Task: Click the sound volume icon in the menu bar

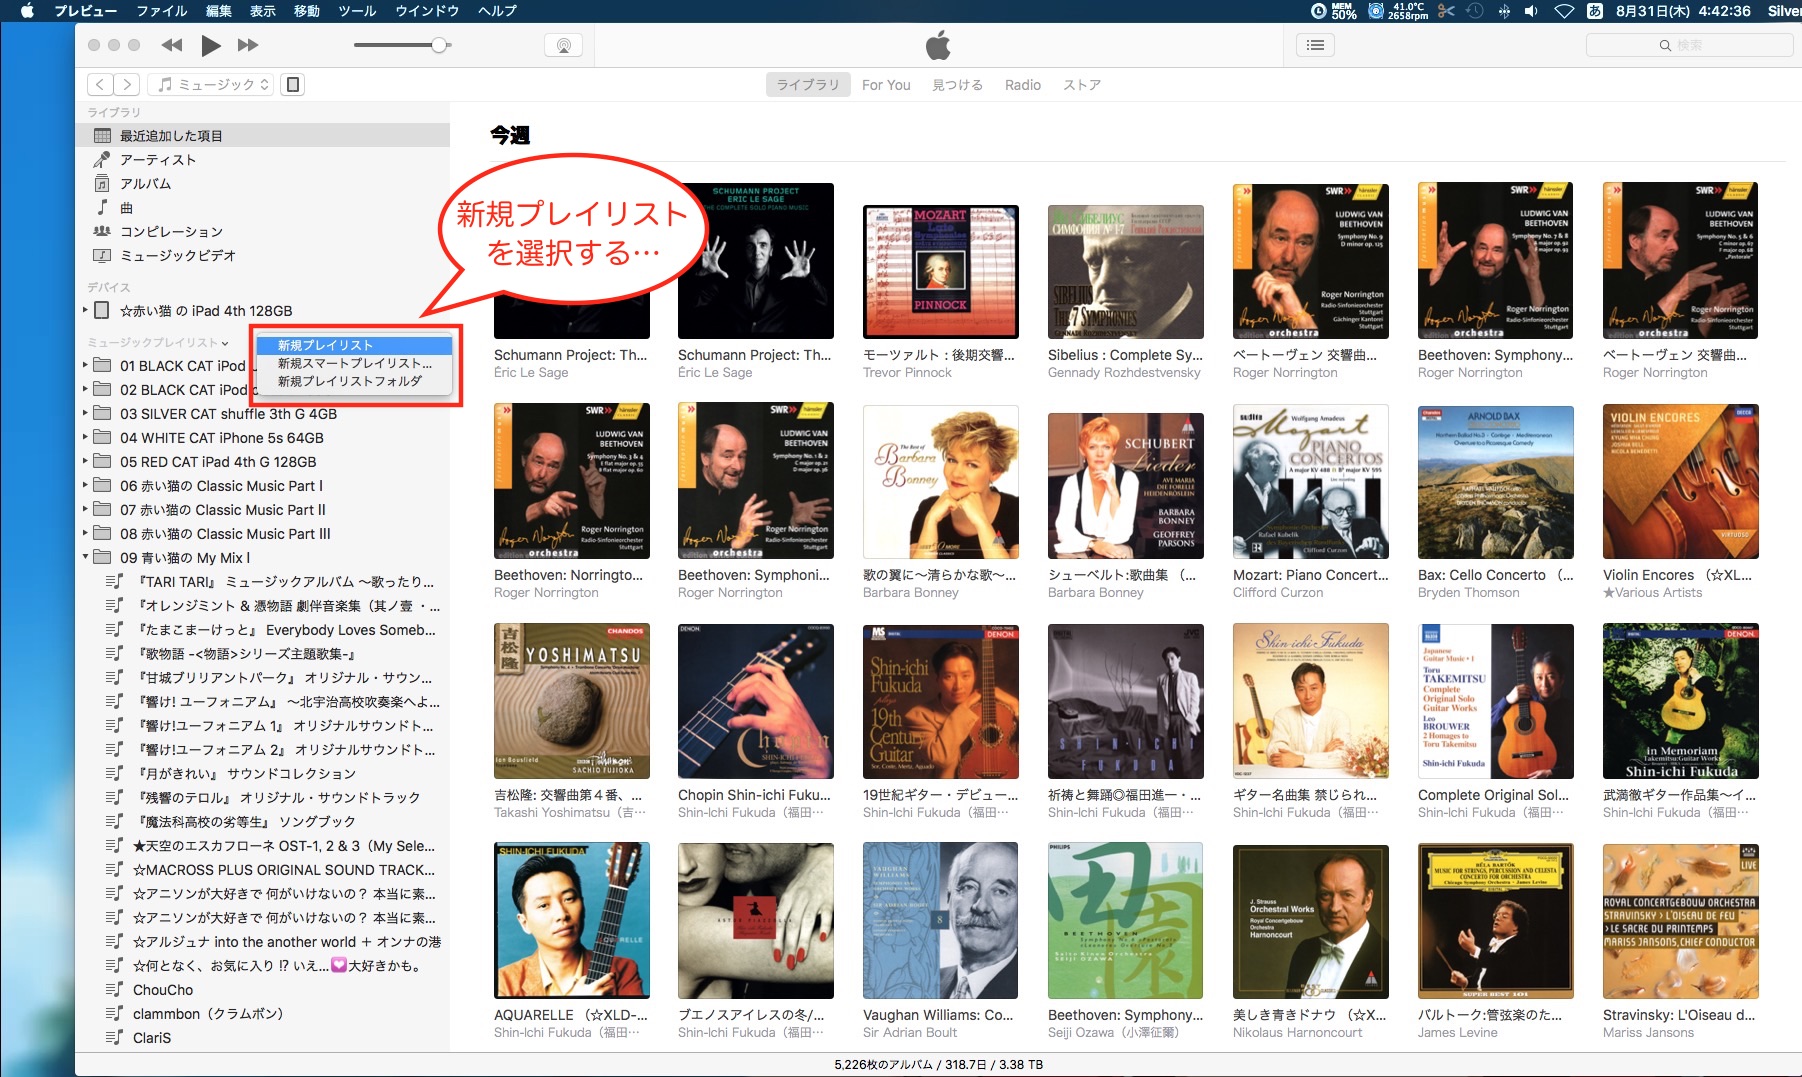Action: (1531, 11)
